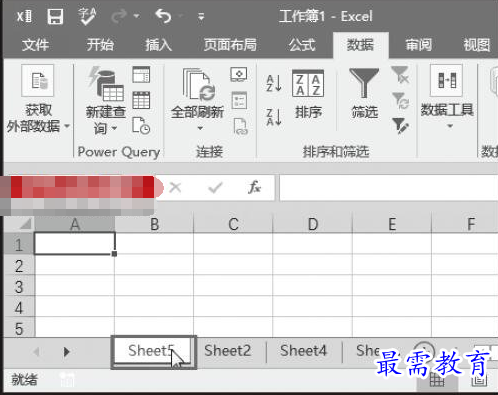Viewport: 498px width, 395px height.
Task: Click the Undo arrow icon
Action: (x=164, y=16)
